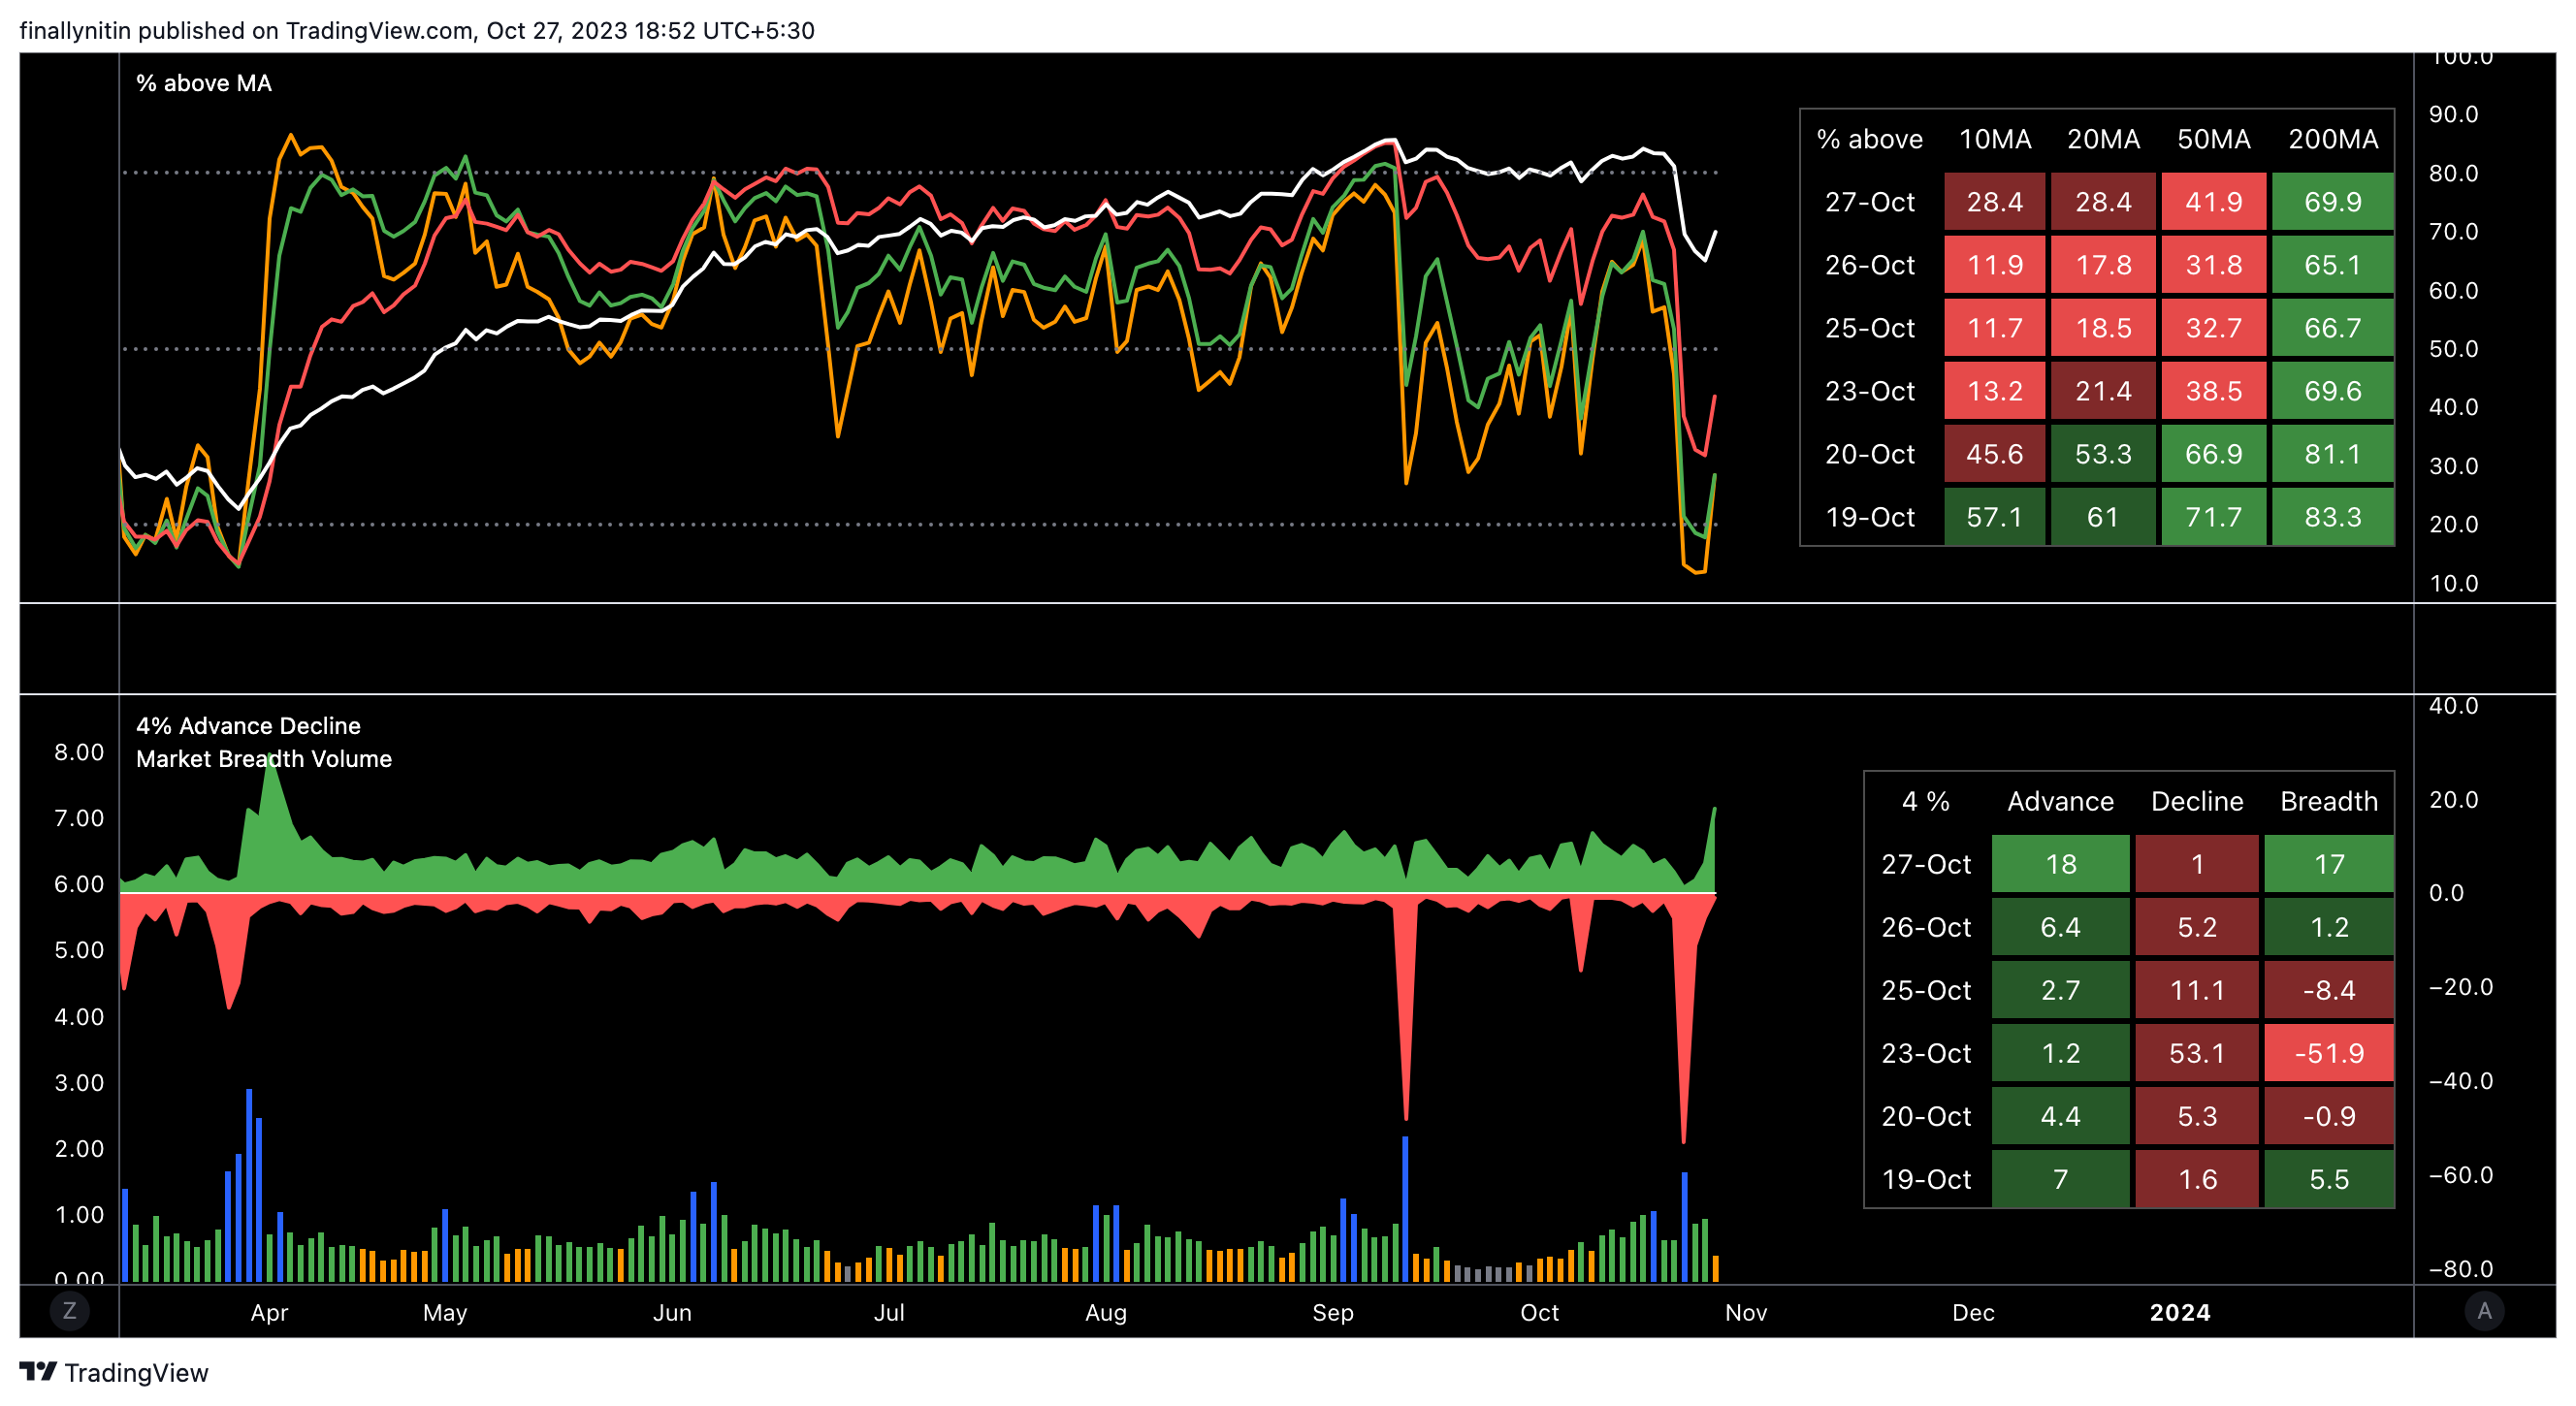Viewport: 2576px width, 1406px height.
Task: Click the 2024 label on time axis
Action: 2180,1313
